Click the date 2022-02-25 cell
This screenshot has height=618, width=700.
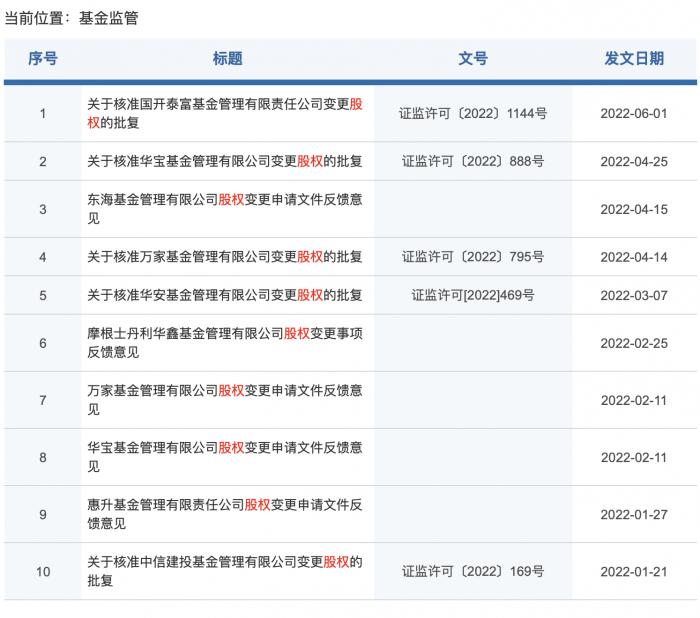pos(633,343)
